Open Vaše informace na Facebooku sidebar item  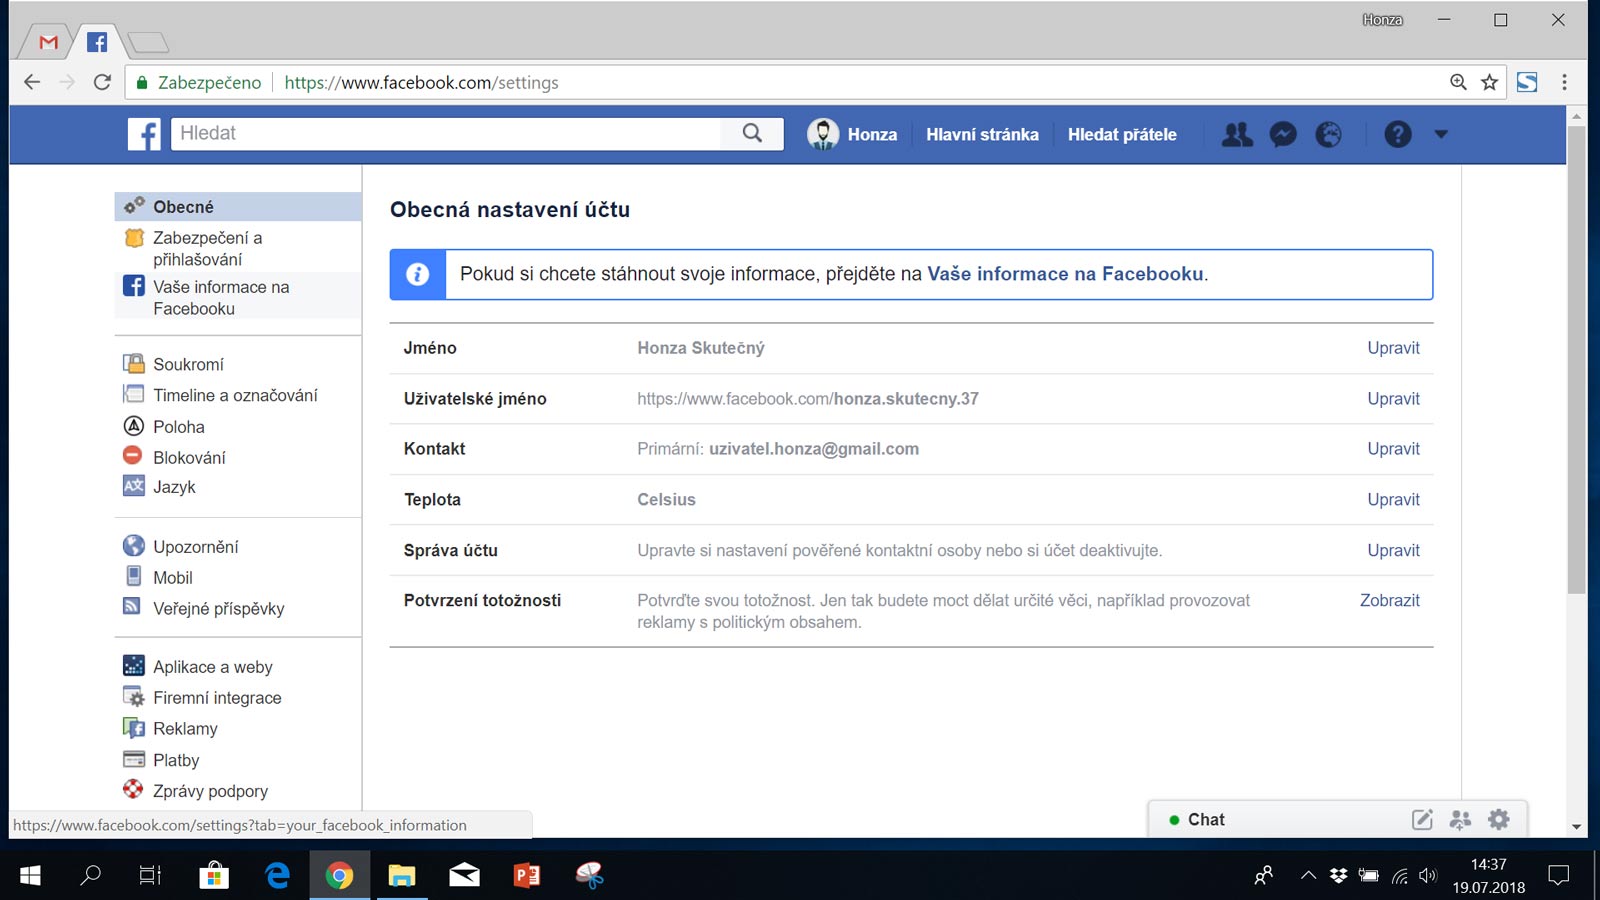coord(238,297)
